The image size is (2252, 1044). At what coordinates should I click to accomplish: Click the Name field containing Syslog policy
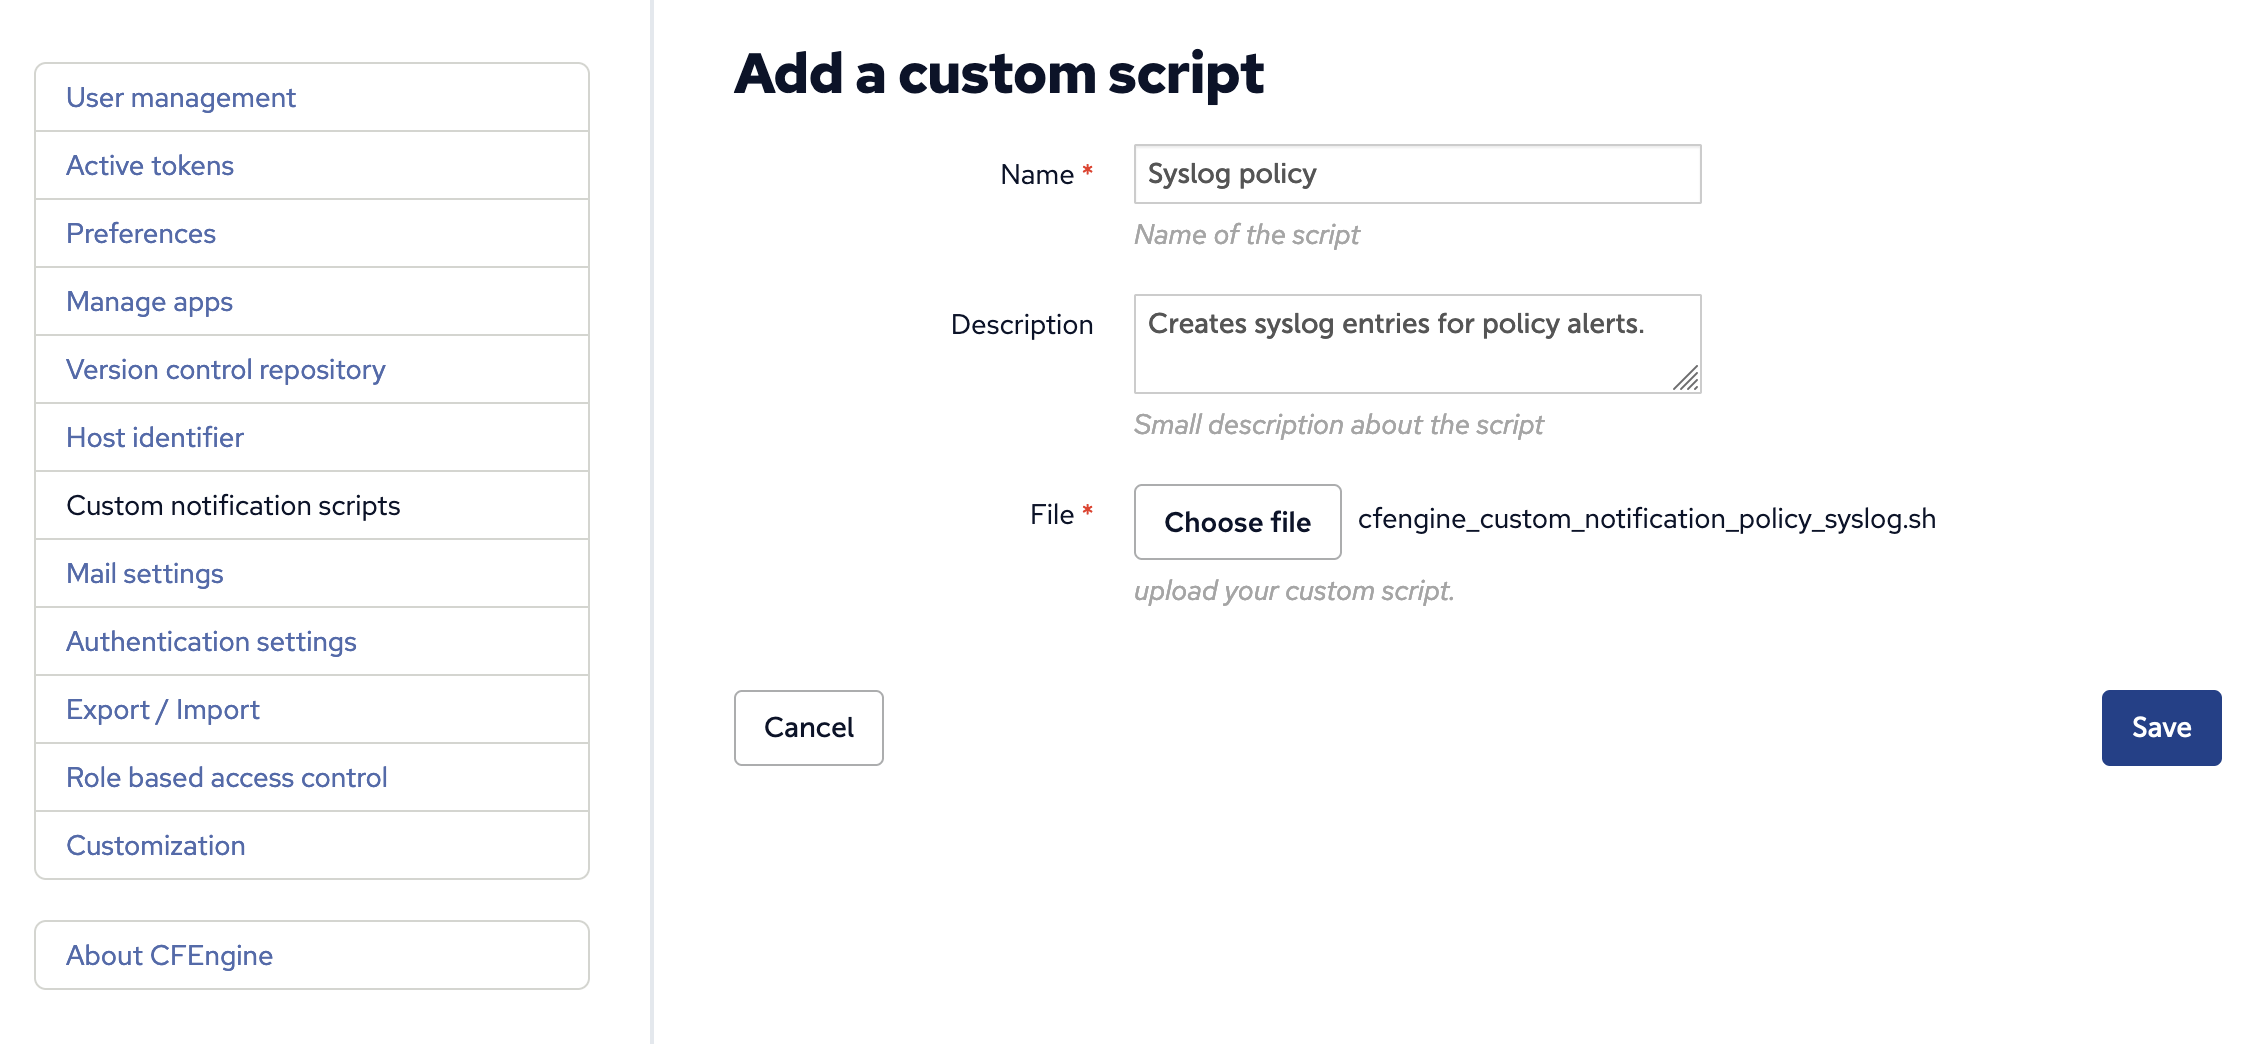[1415, 174]
